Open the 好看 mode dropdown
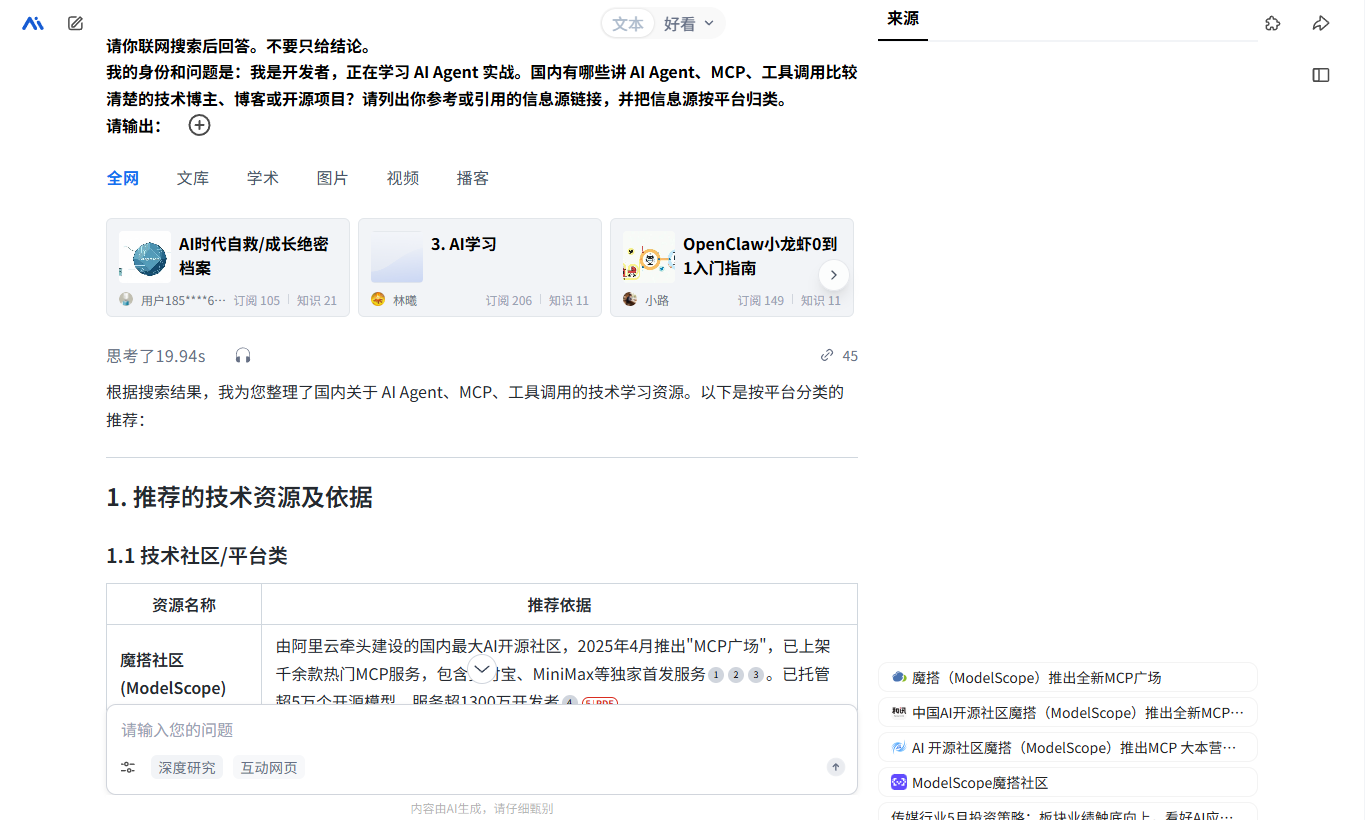This screenshot has height=820, width=1365. click(x=690, y=24)
